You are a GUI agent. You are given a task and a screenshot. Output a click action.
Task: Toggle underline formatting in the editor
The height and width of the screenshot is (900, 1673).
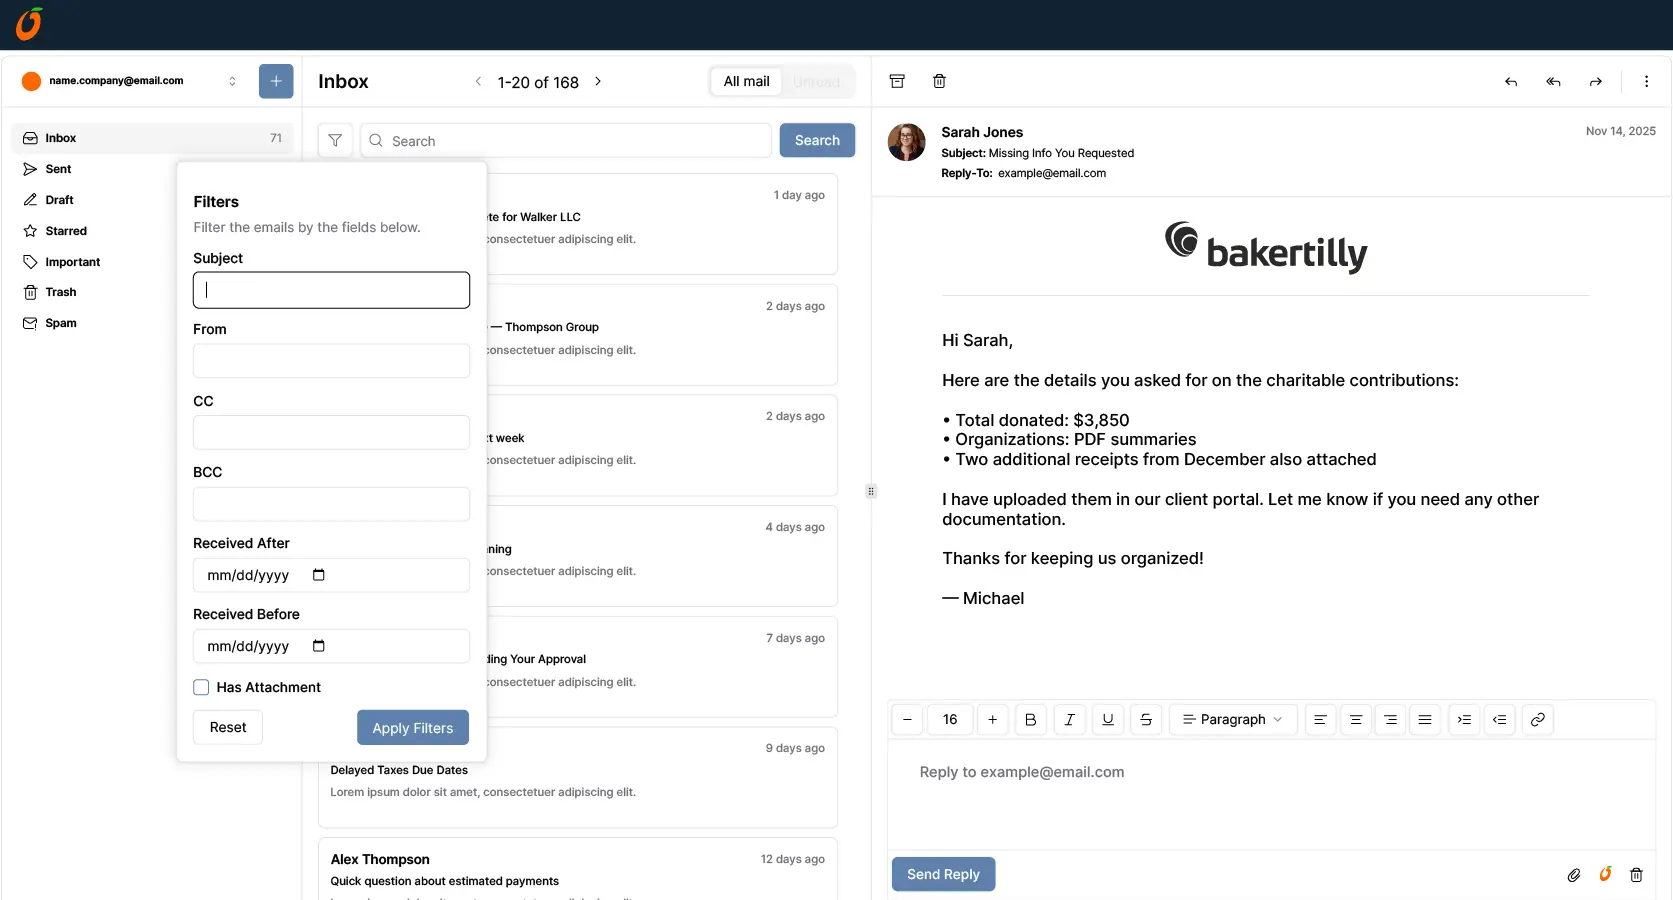point(1107,719)
